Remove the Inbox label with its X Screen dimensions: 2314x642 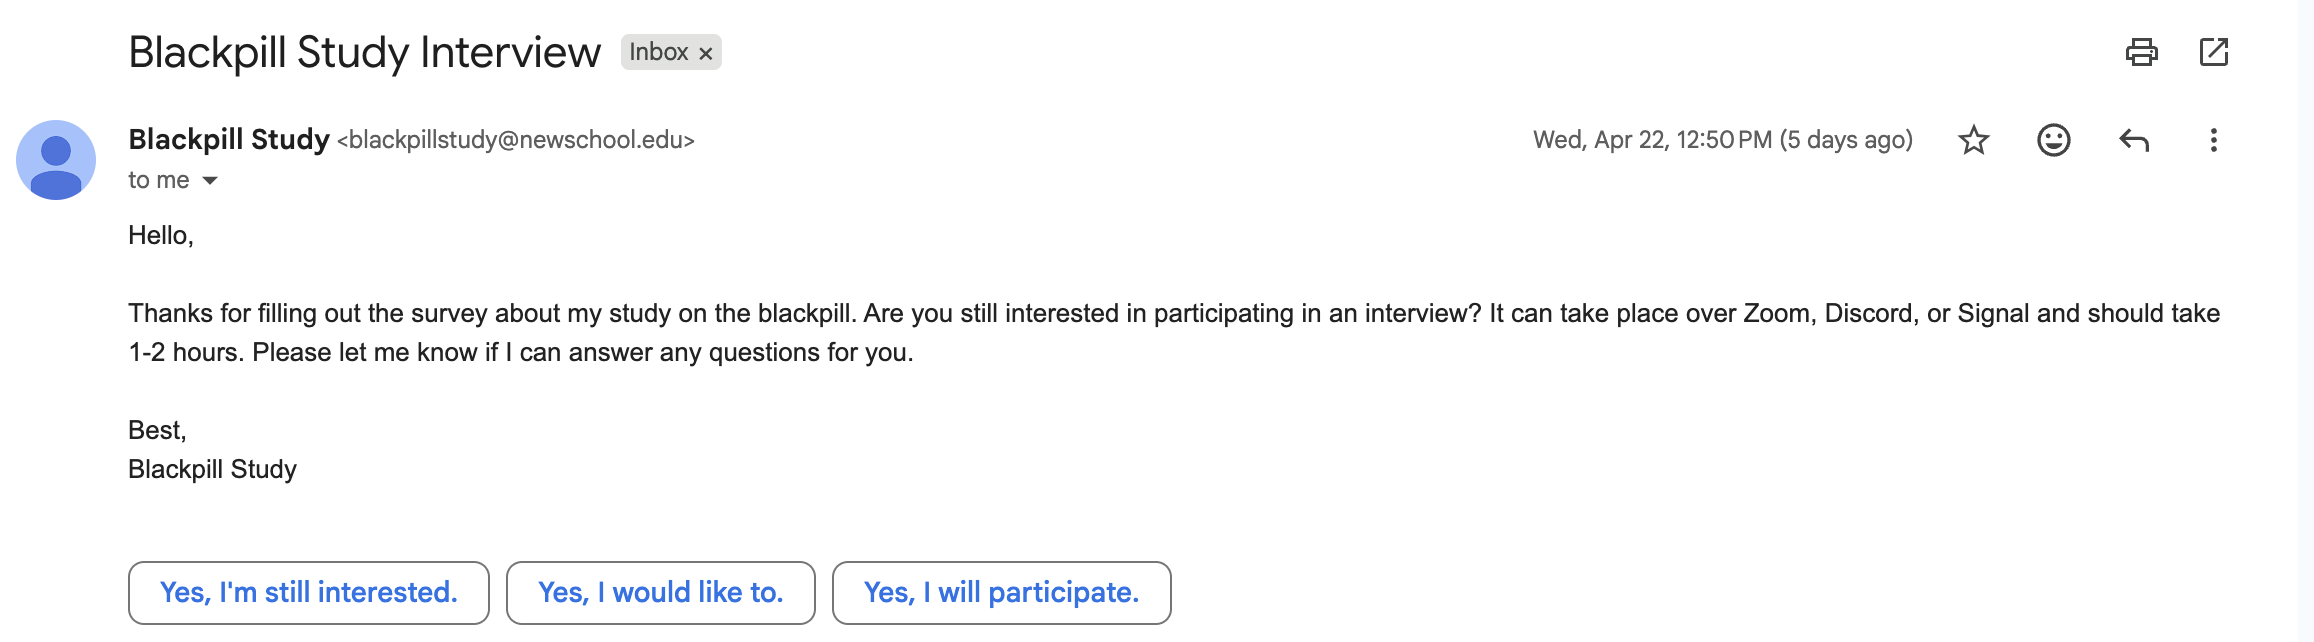coord(706,53)
